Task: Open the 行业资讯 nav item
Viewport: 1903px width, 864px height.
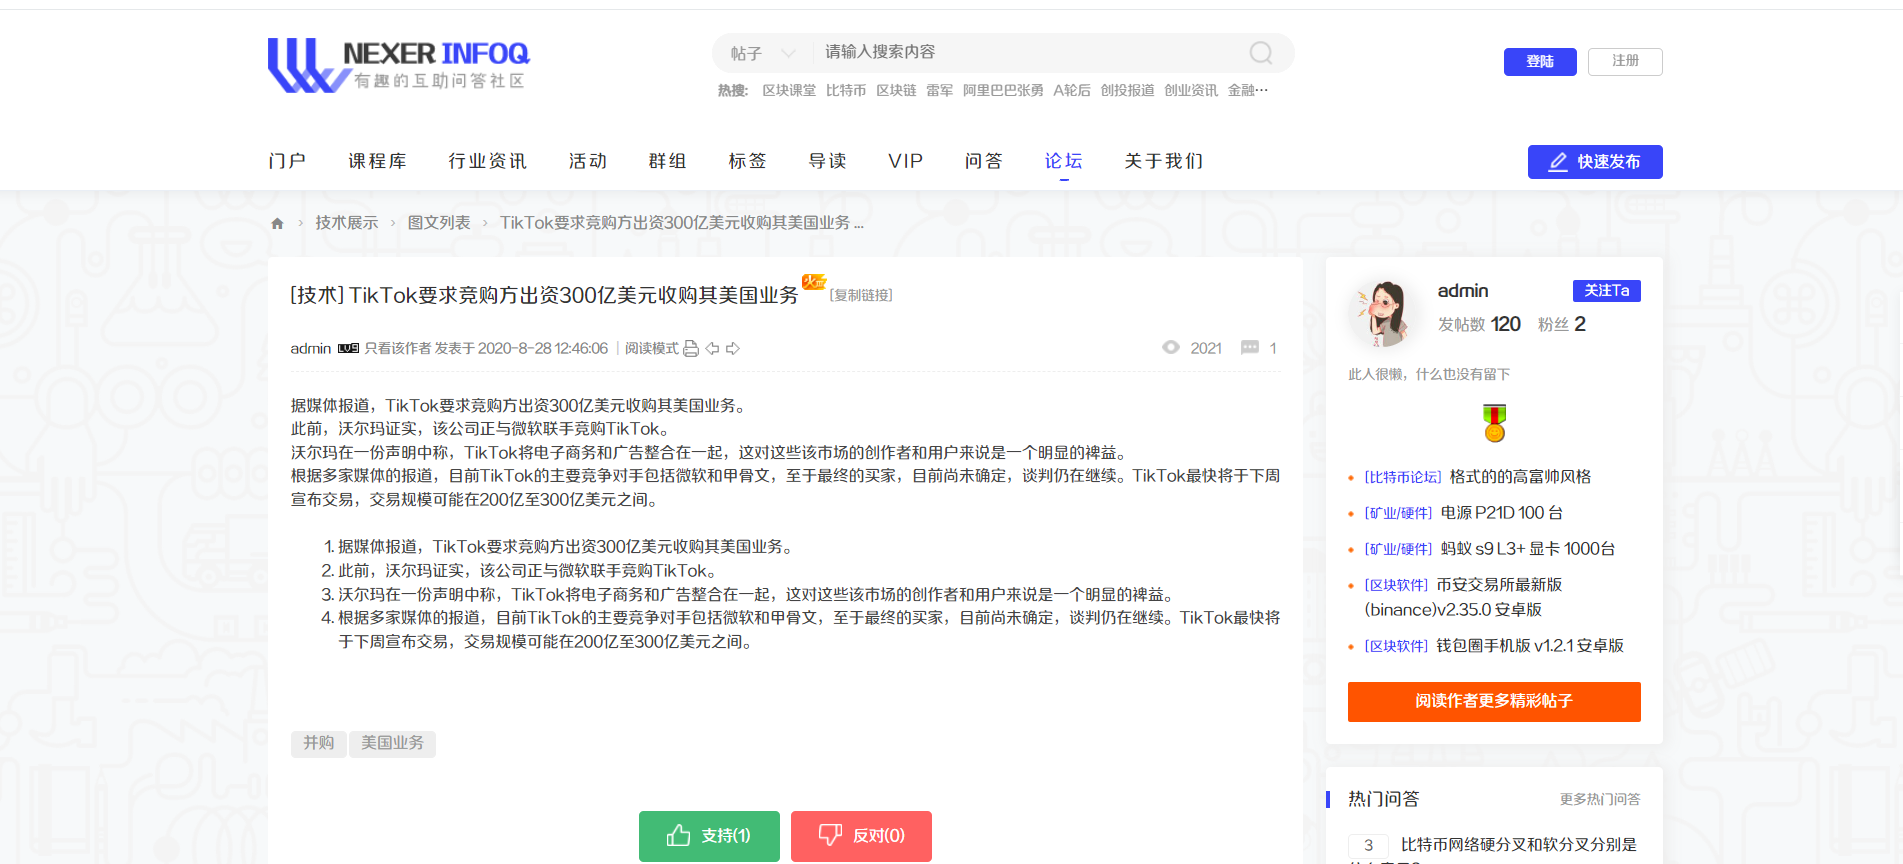Action: [x=487, y=161]
